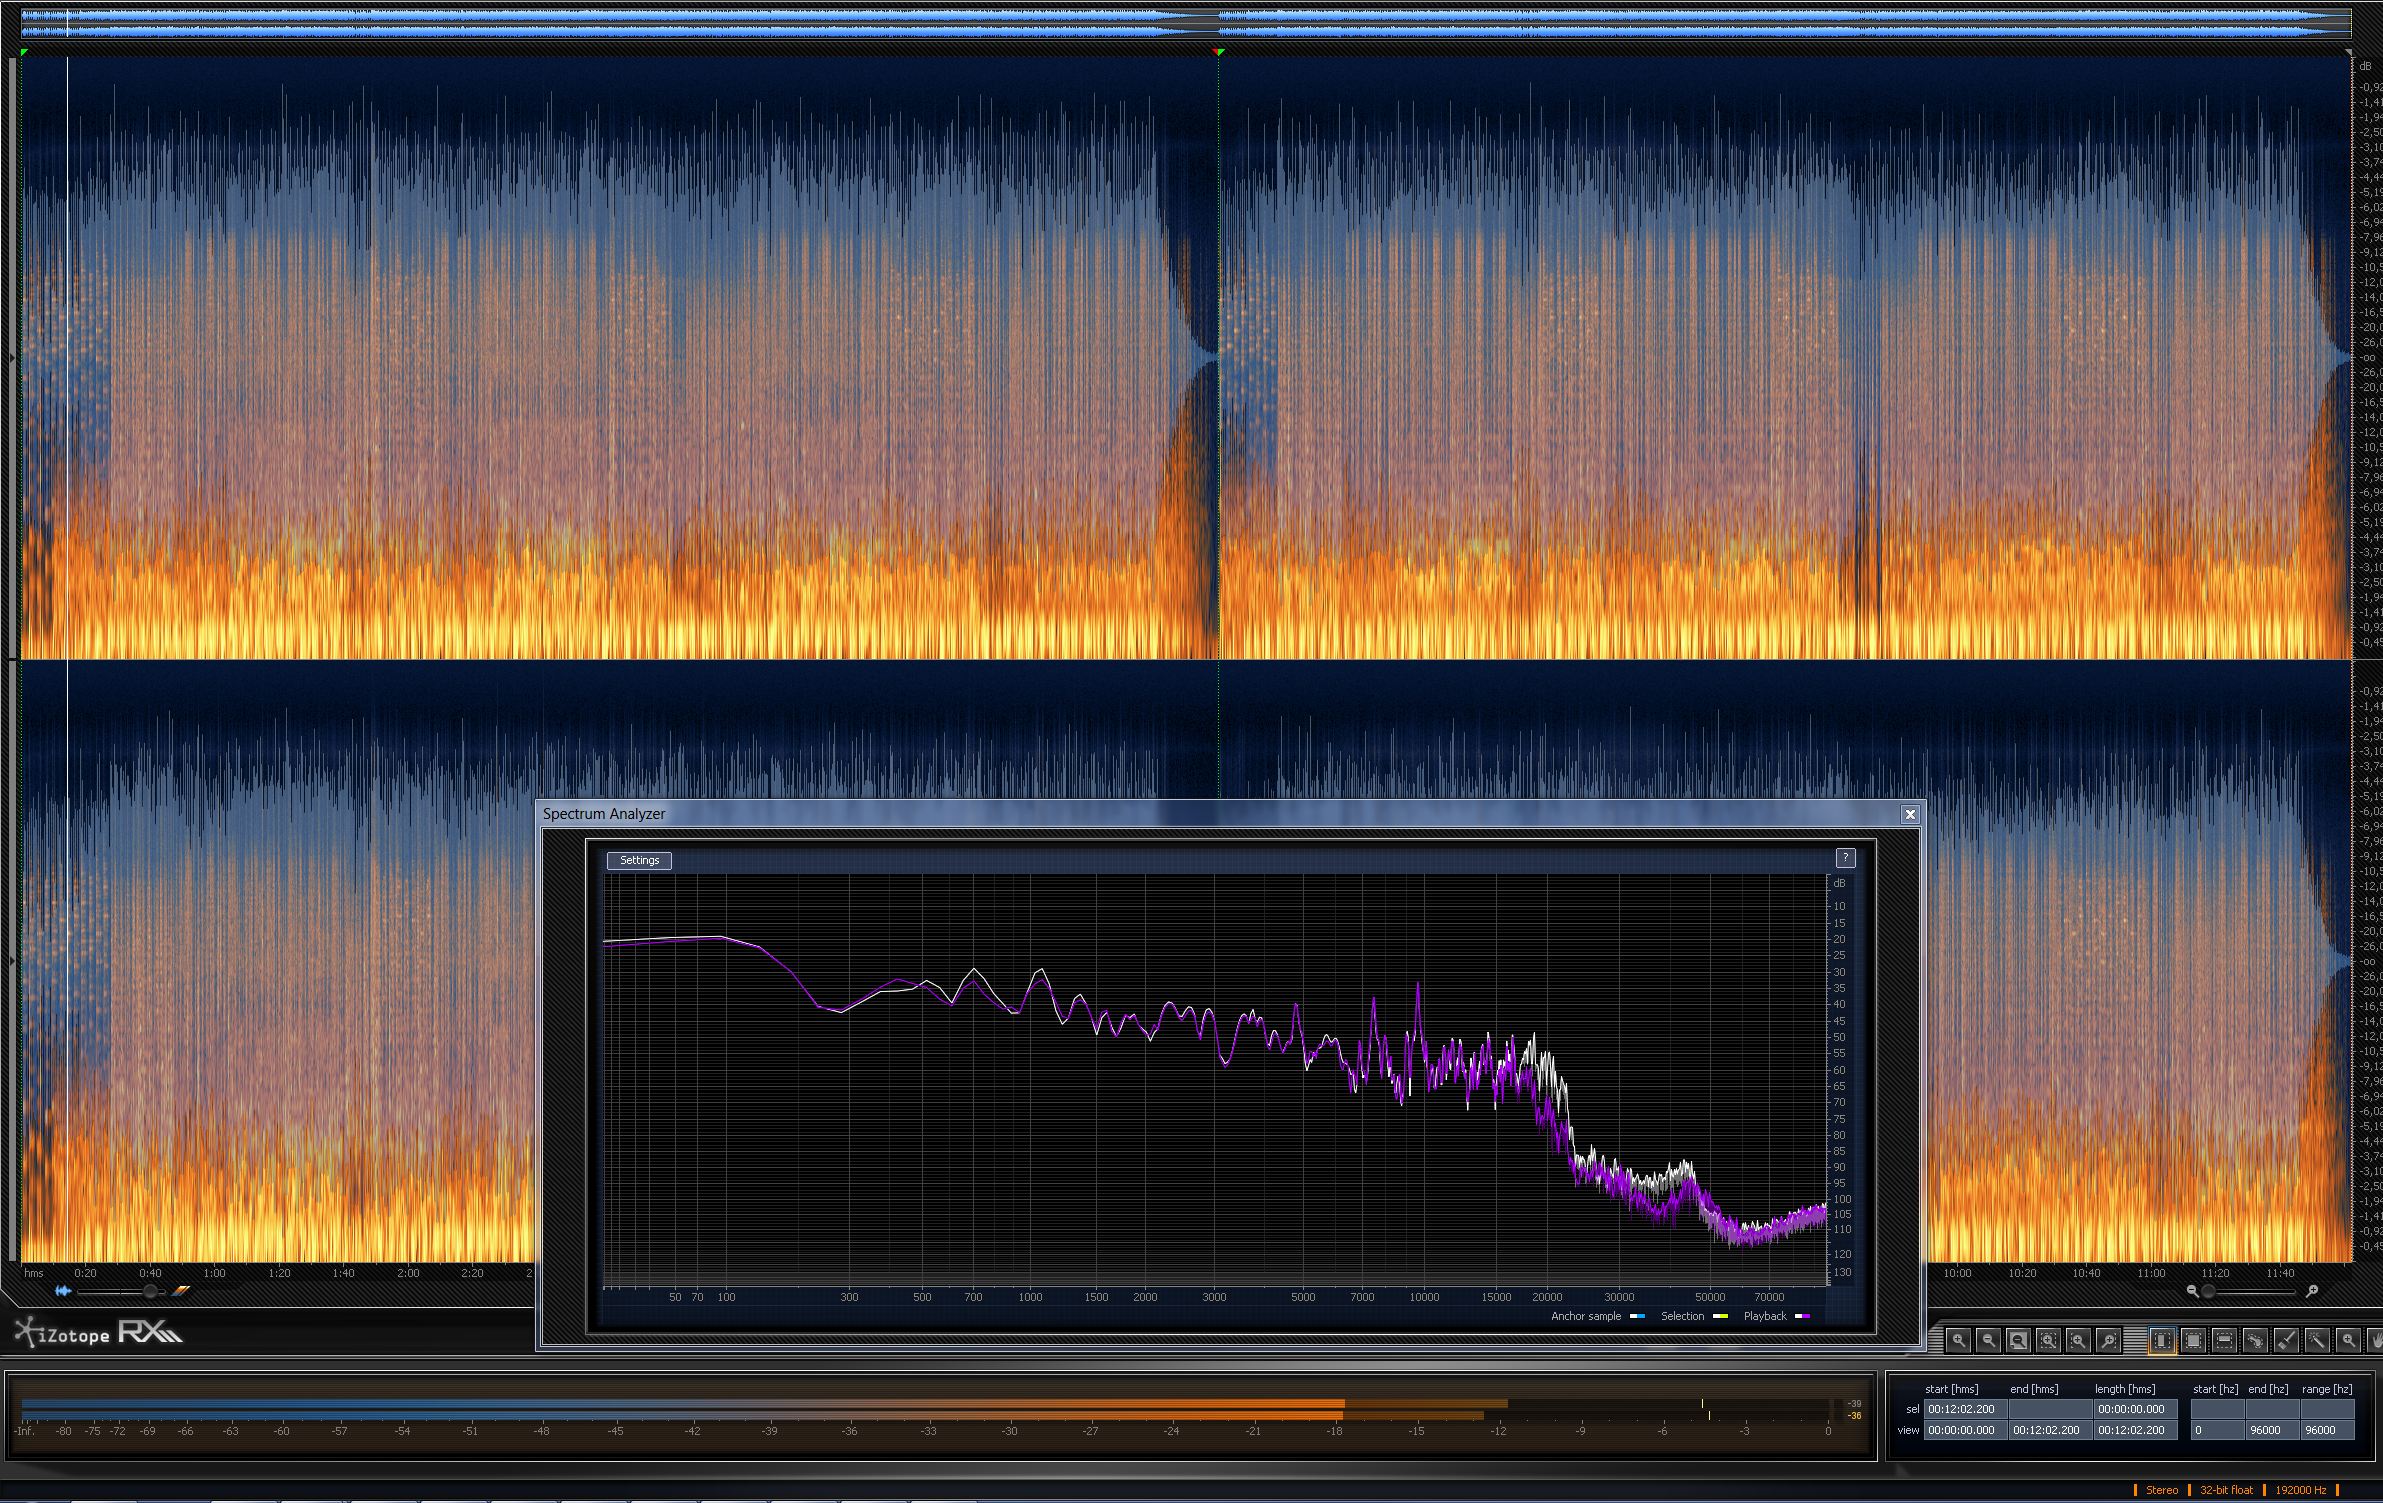
Task: Click the horizontal zoom slider knob
Action: pyautogui.click(x=2208, y=1291)
